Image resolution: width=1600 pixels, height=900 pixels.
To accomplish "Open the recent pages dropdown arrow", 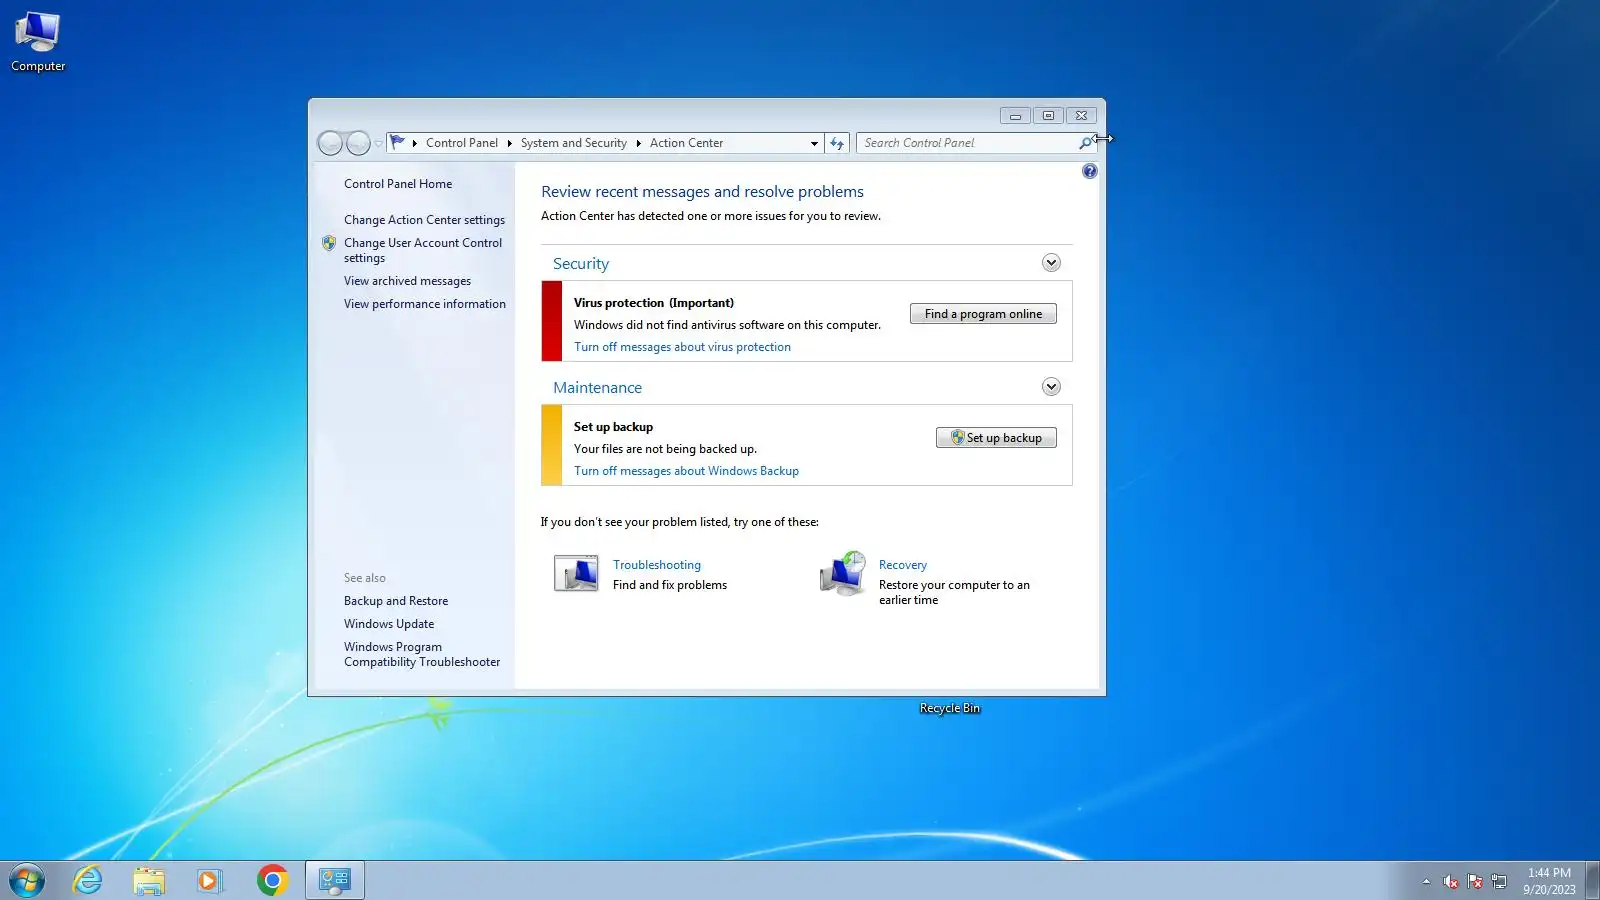I will coord(379,144).
